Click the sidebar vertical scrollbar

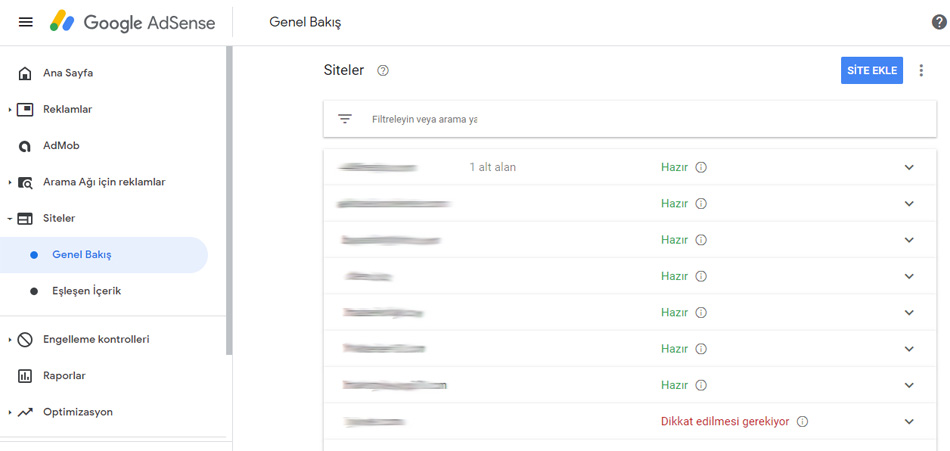click(x=229, y=200)
